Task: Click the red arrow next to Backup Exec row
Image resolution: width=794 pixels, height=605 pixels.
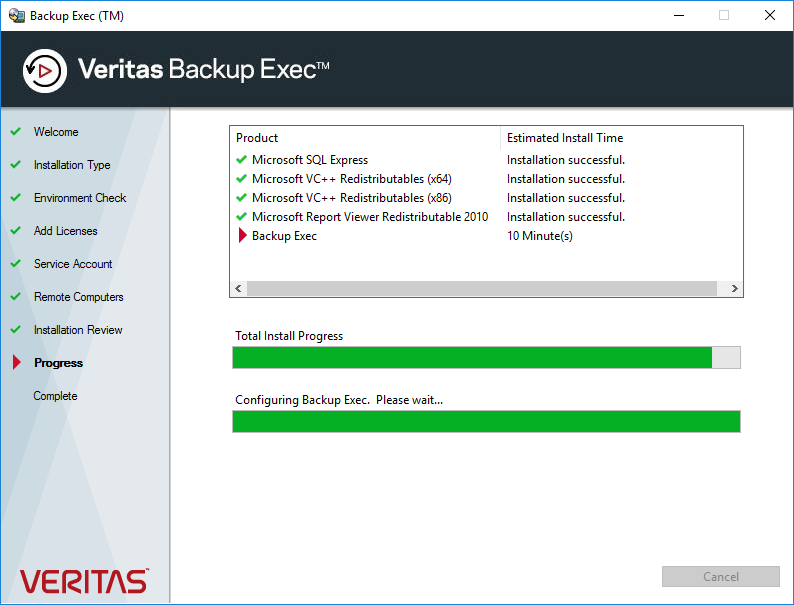Action: point(243,235)
